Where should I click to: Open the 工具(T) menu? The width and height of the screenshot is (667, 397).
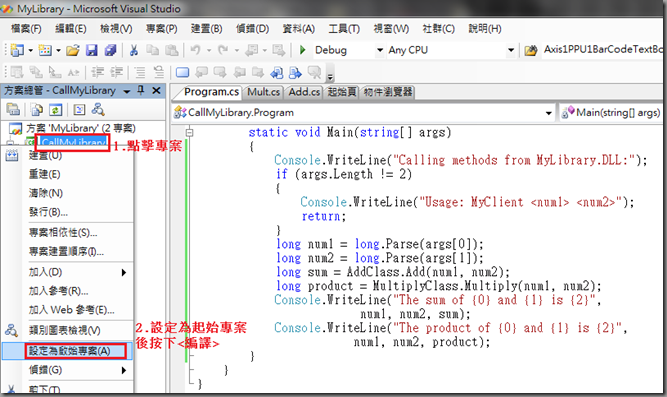coord(344,29)
